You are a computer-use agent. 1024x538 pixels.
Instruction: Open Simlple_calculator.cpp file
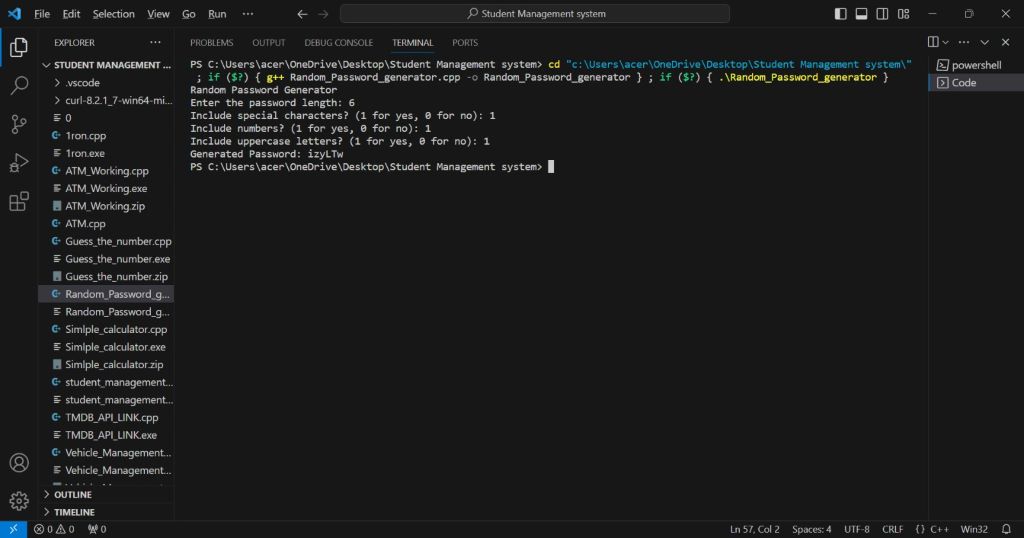click(108, 330)
